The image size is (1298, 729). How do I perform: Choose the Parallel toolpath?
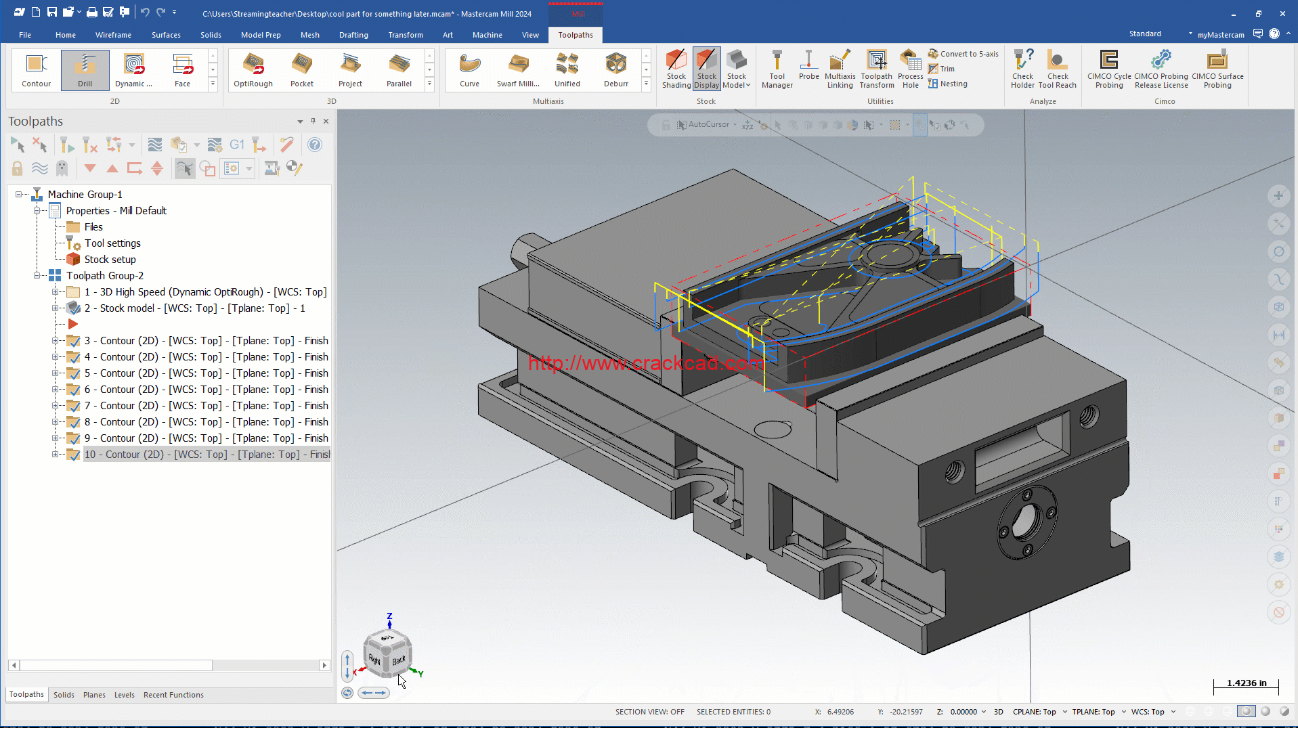[399, 70]
